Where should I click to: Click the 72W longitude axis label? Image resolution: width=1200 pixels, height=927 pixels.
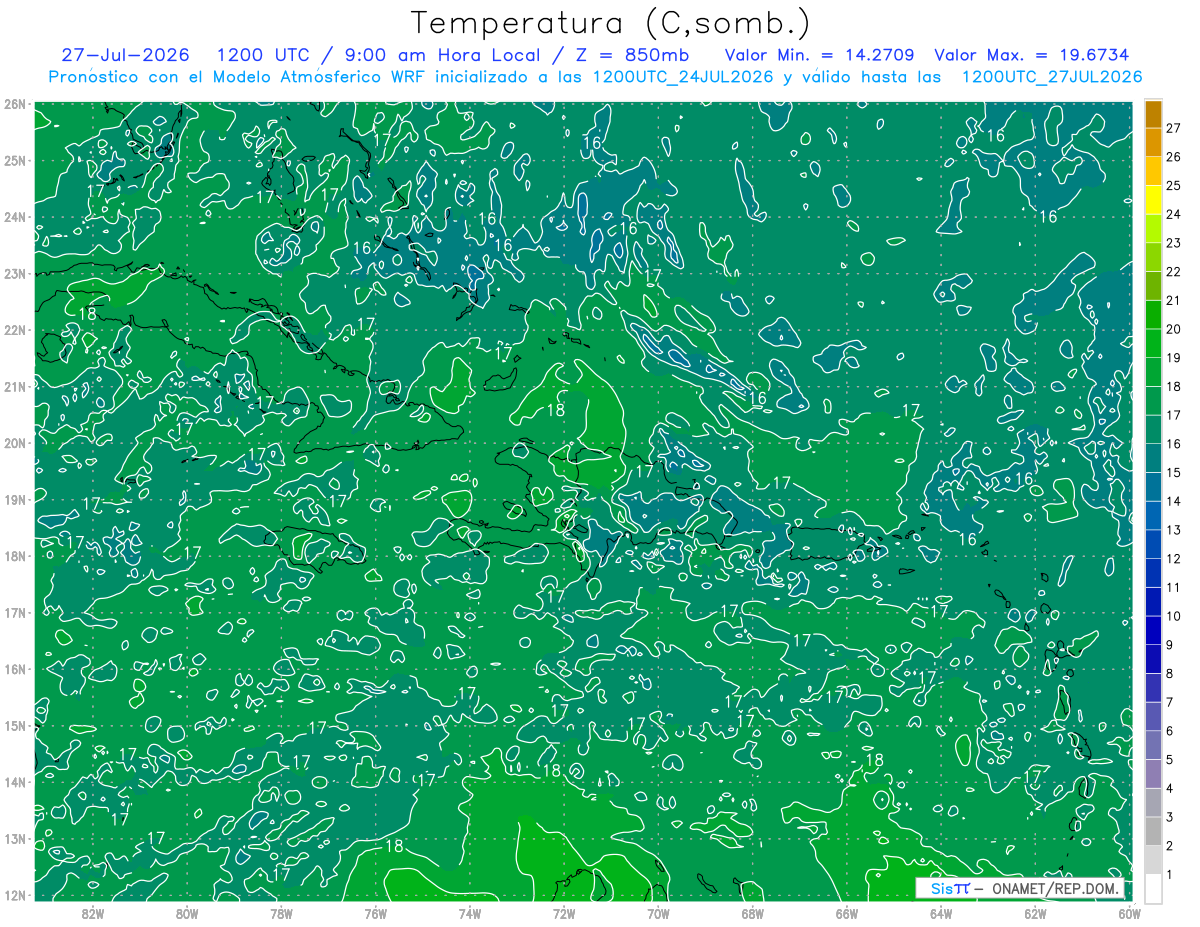pos(564,913)
